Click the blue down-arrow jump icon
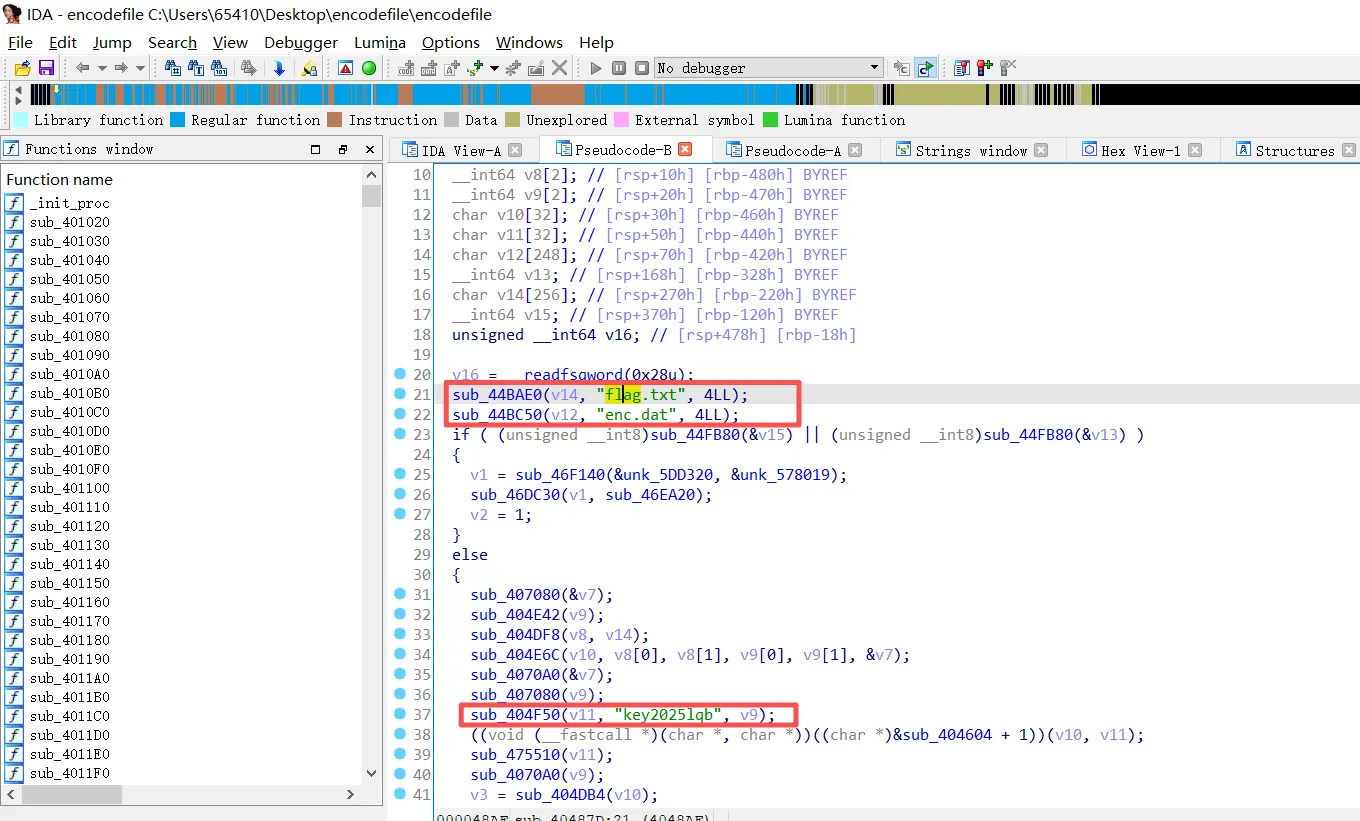 click(279, 68)
